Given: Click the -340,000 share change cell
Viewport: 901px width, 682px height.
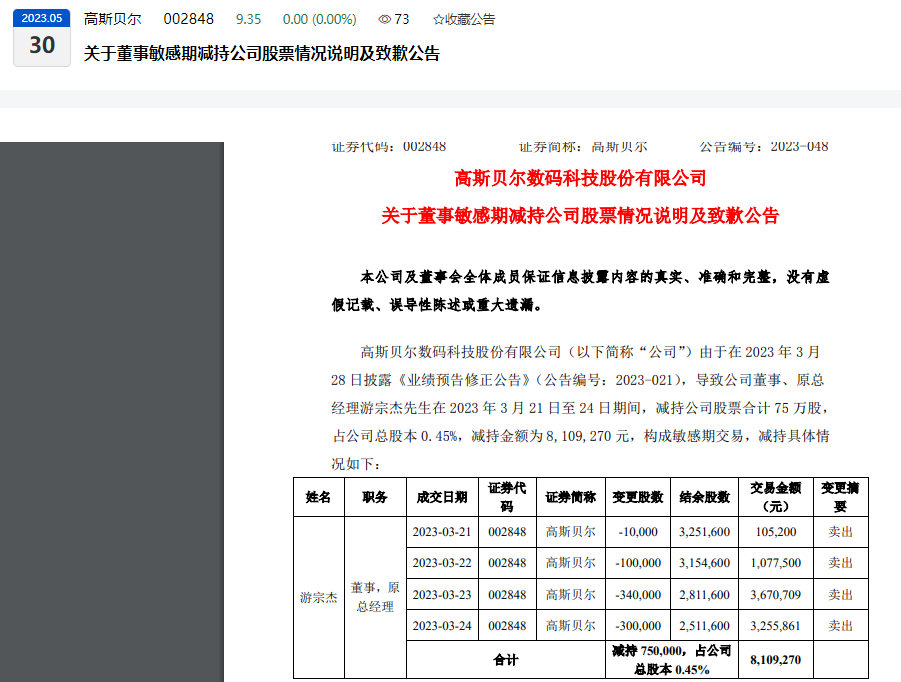Looking at the screenshot, I should [638, 595].
